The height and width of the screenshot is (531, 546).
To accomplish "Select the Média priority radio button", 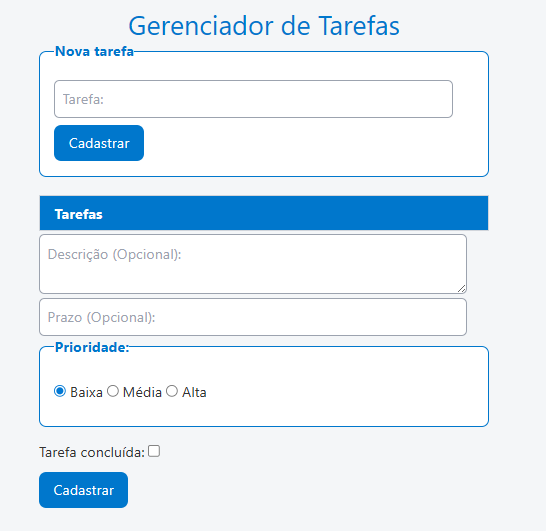I will pos(113,391).
